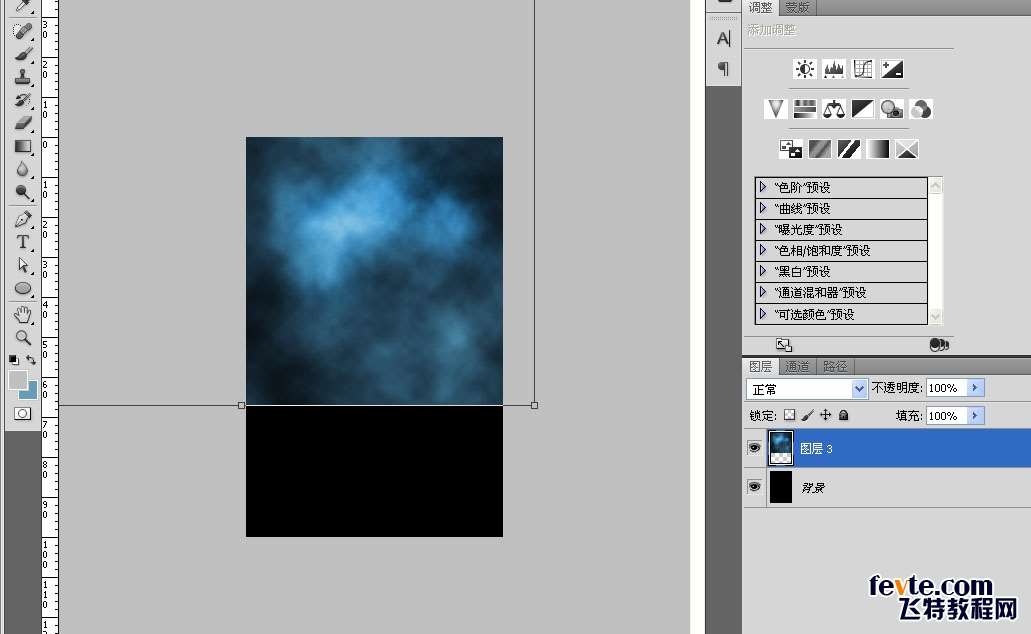The height and width of the screenshot is (634, 1031).
Task: Switch to the 调整 tab
Action: (761, 7)
